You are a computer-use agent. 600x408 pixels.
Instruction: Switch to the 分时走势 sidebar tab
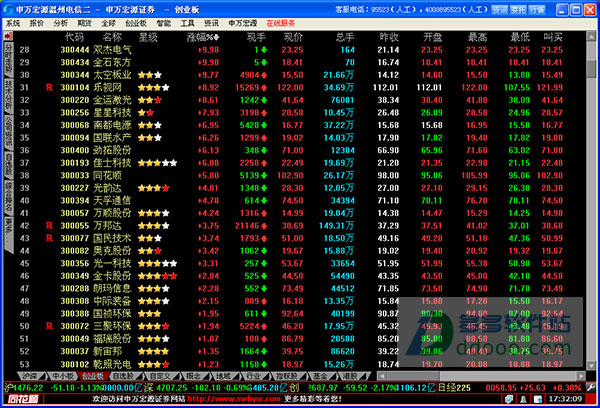[x=8, y=59]
